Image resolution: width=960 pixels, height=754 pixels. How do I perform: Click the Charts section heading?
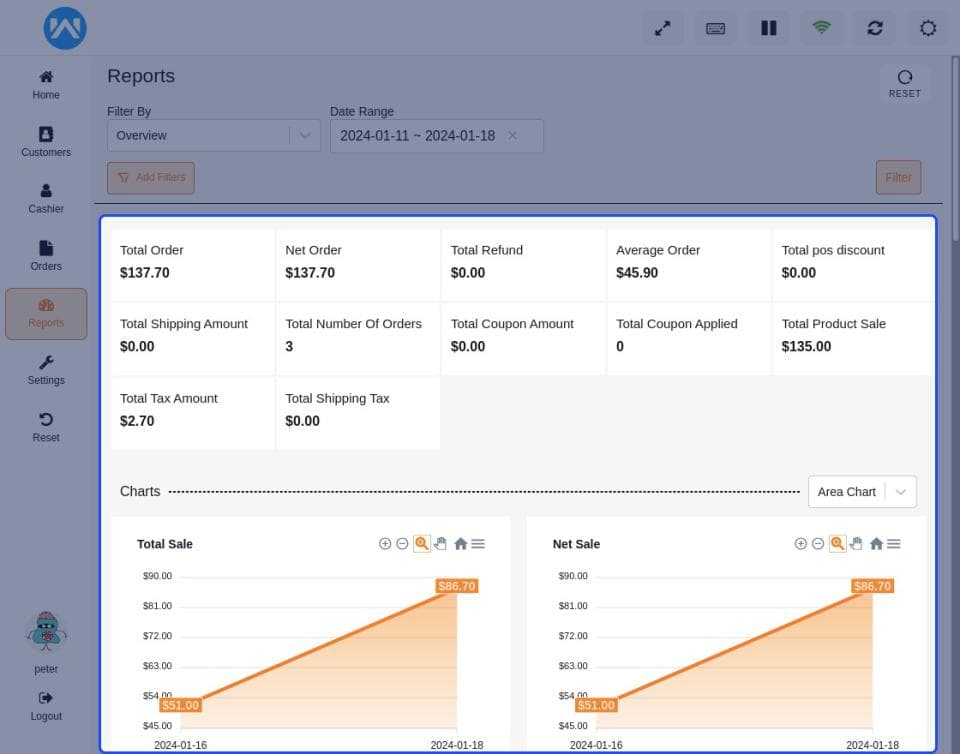(140, 491)
